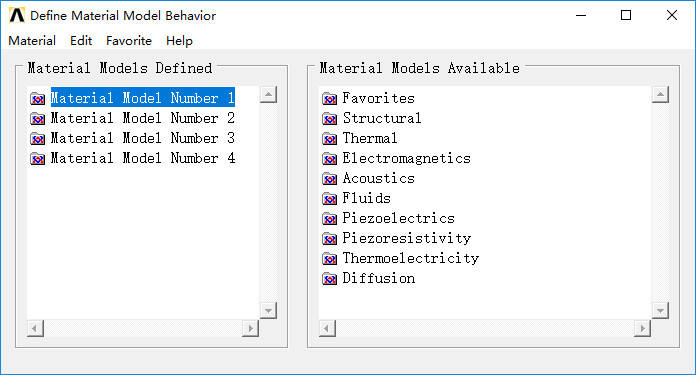The image size is (696, 375).
Task: Open the Edit menu
Action: tap(81, 41)
